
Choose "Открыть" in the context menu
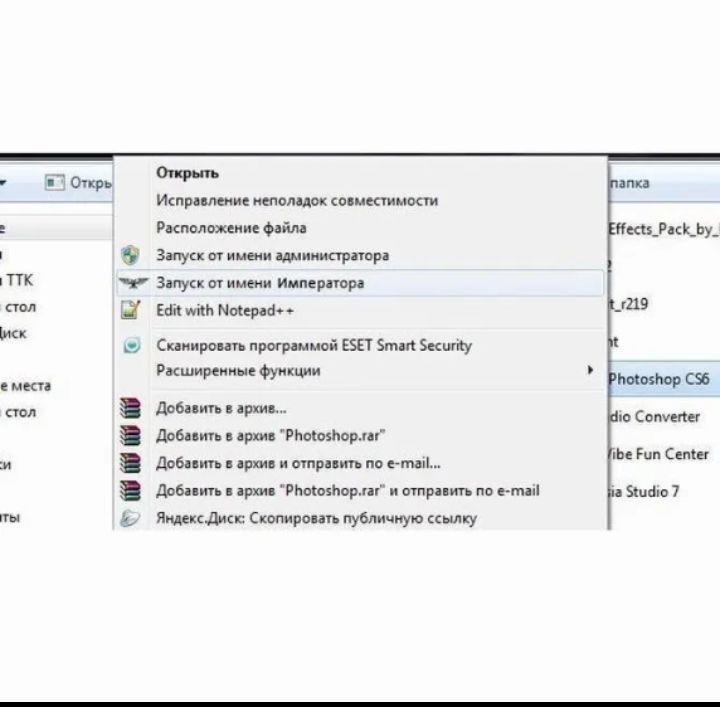pyautogui.click(x=187, y=173)
